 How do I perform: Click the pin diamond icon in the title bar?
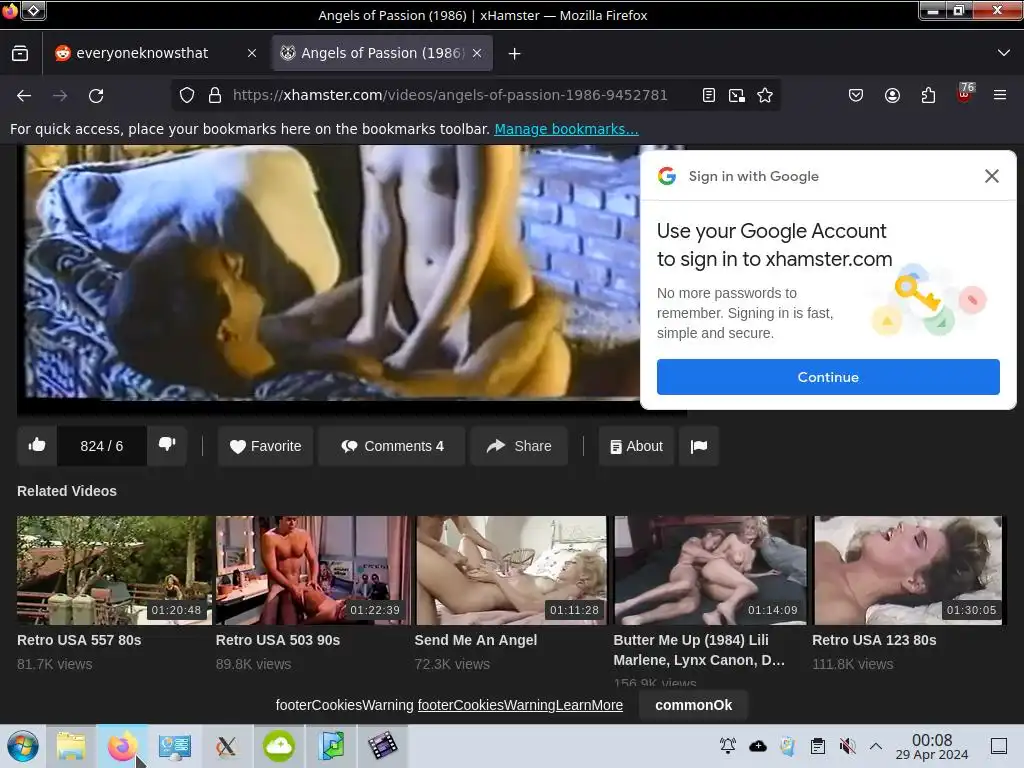click(x=34, y=10)
